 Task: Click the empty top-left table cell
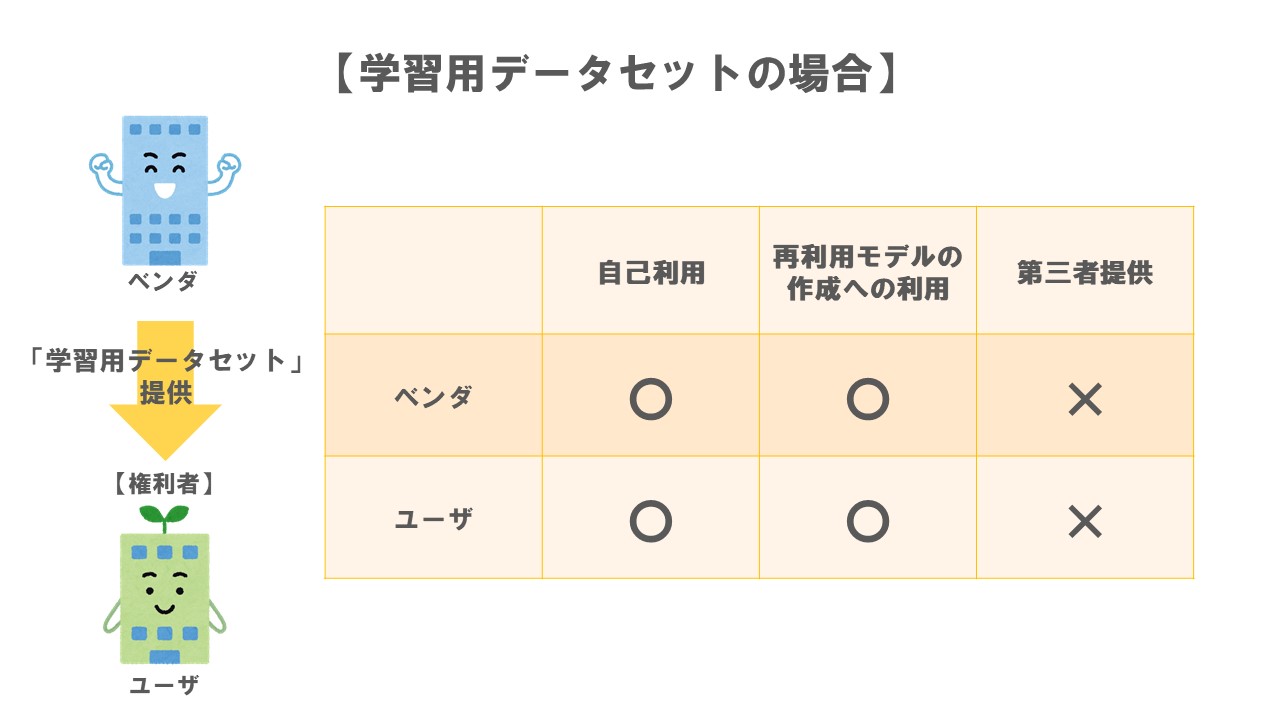click(x=433, y=270)
